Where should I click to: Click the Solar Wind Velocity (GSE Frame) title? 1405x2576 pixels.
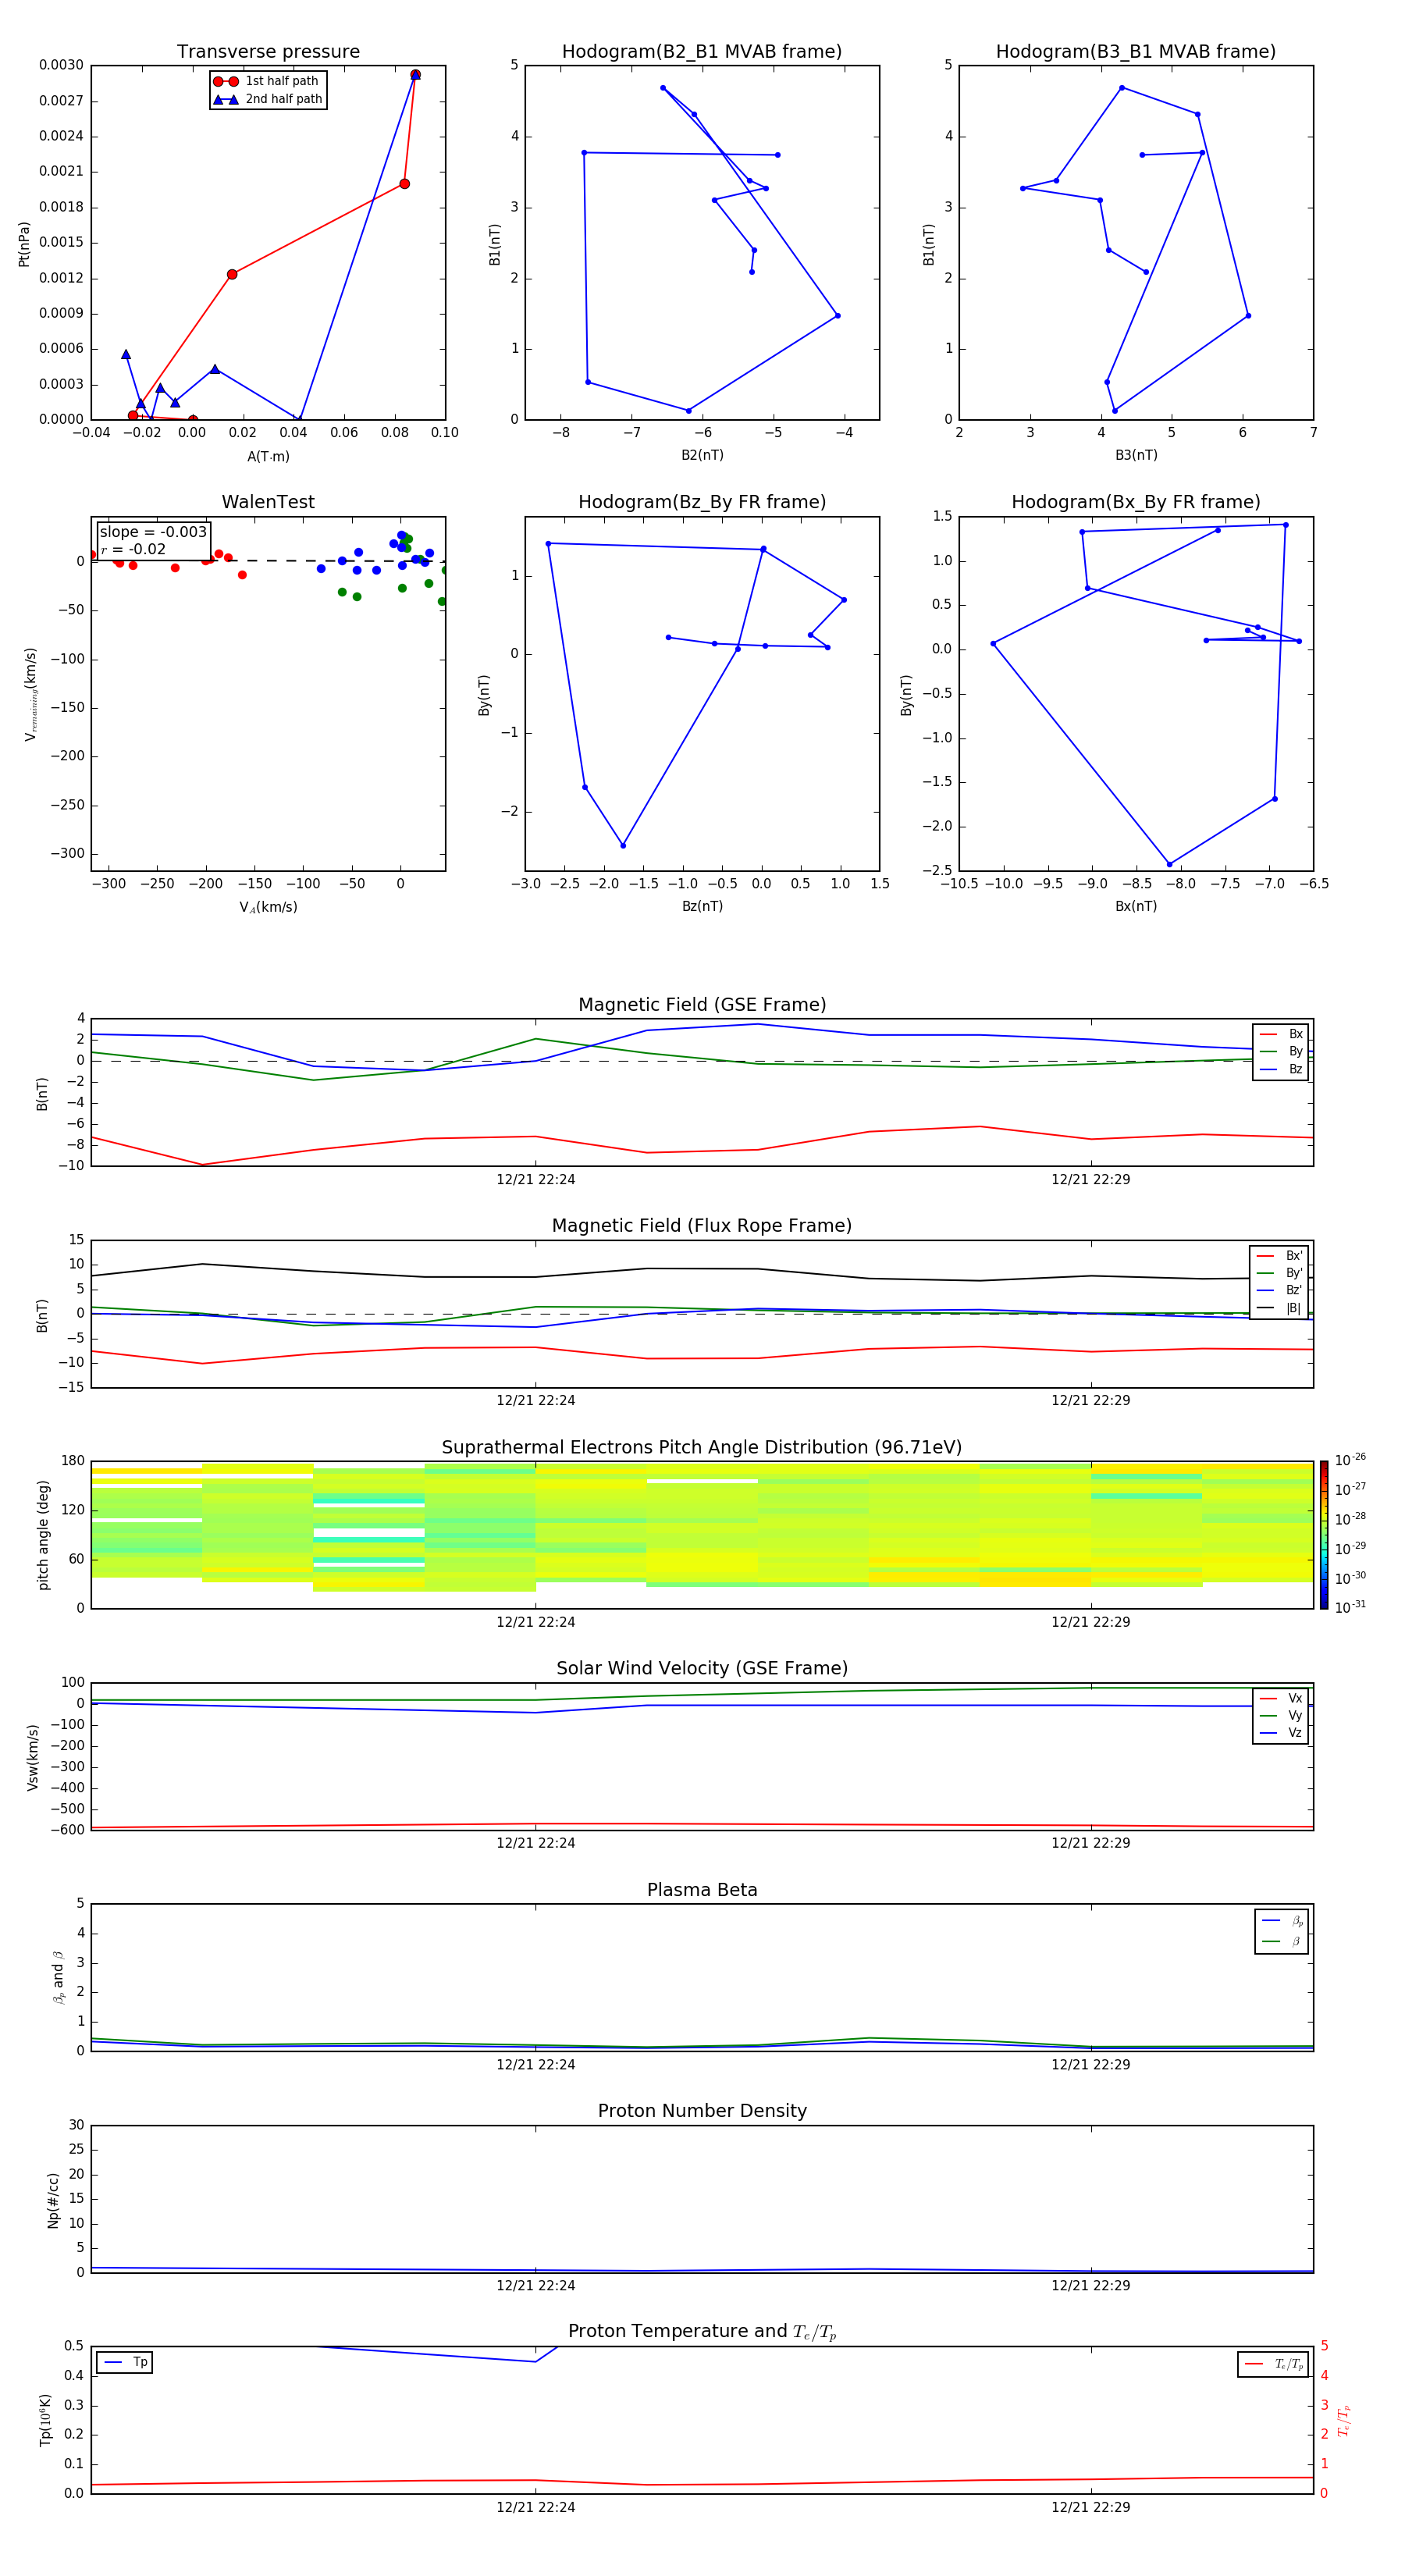pos(702,1669)
